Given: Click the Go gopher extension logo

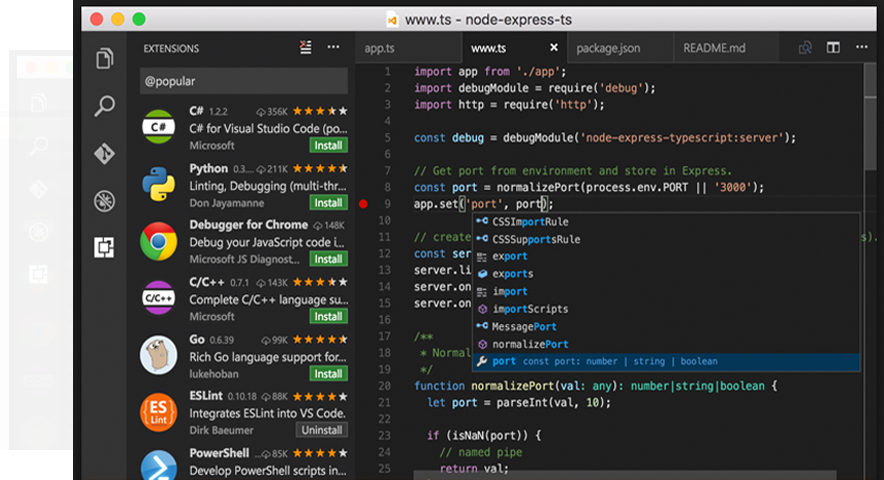Looking at the screenshot, I should [158, 355].
